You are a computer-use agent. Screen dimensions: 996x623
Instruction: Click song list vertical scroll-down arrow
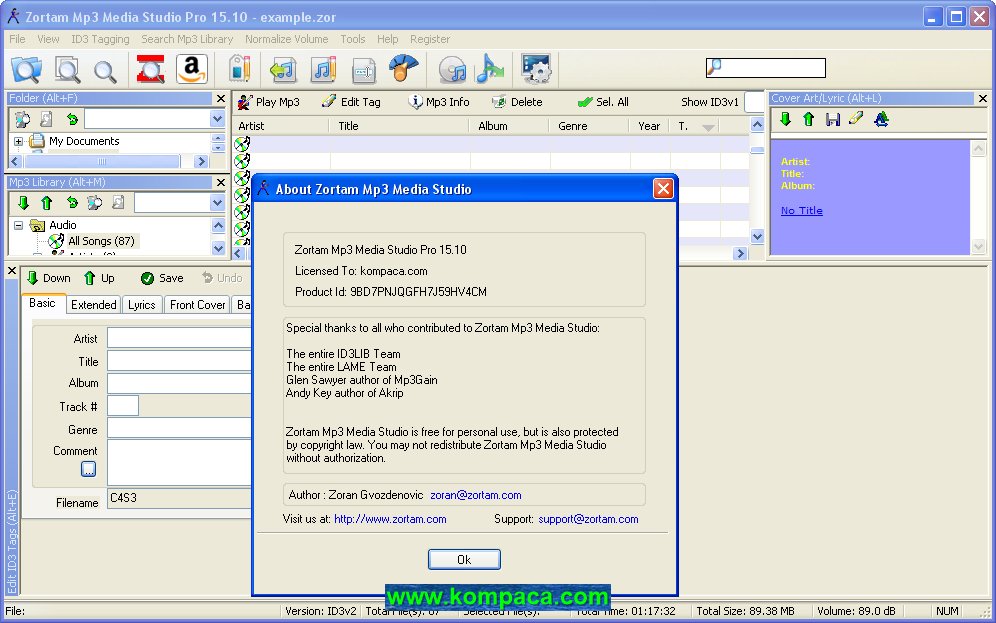click(757, 236)
